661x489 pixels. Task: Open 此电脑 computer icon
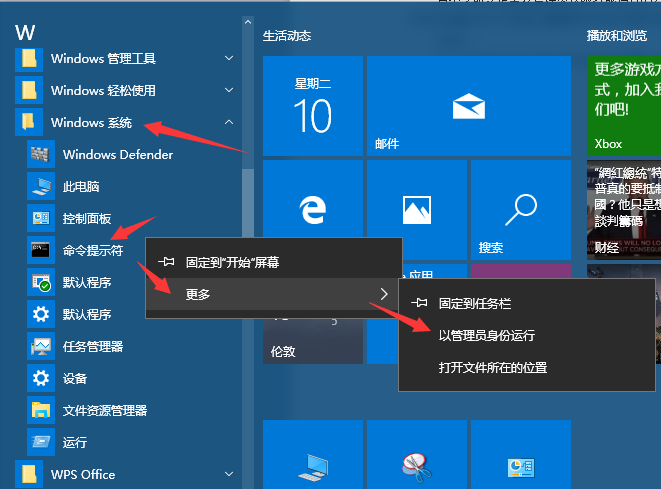tap(41, 186)
